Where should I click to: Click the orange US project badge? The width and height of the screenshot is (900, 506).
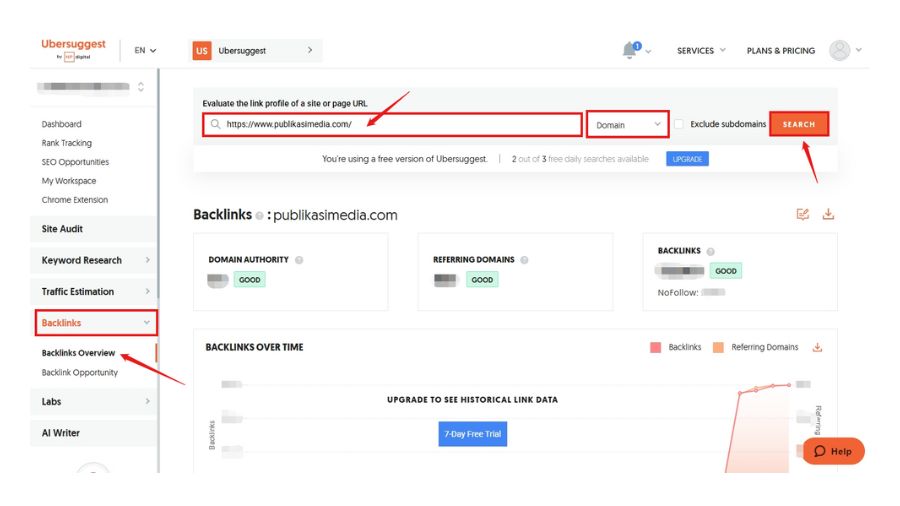click(201, 50)
